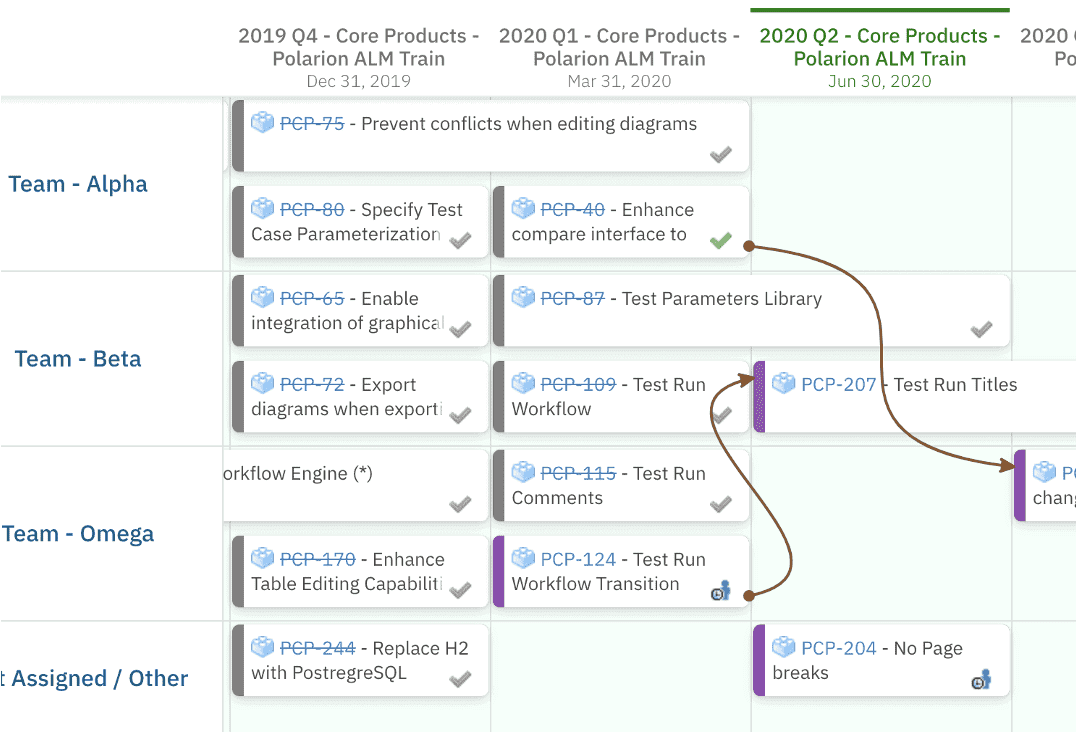Image resolution: width=1076 pixels, height=732 pixels.
Task: Click the feature icon beside PCP-87
Action: point(523,297)
